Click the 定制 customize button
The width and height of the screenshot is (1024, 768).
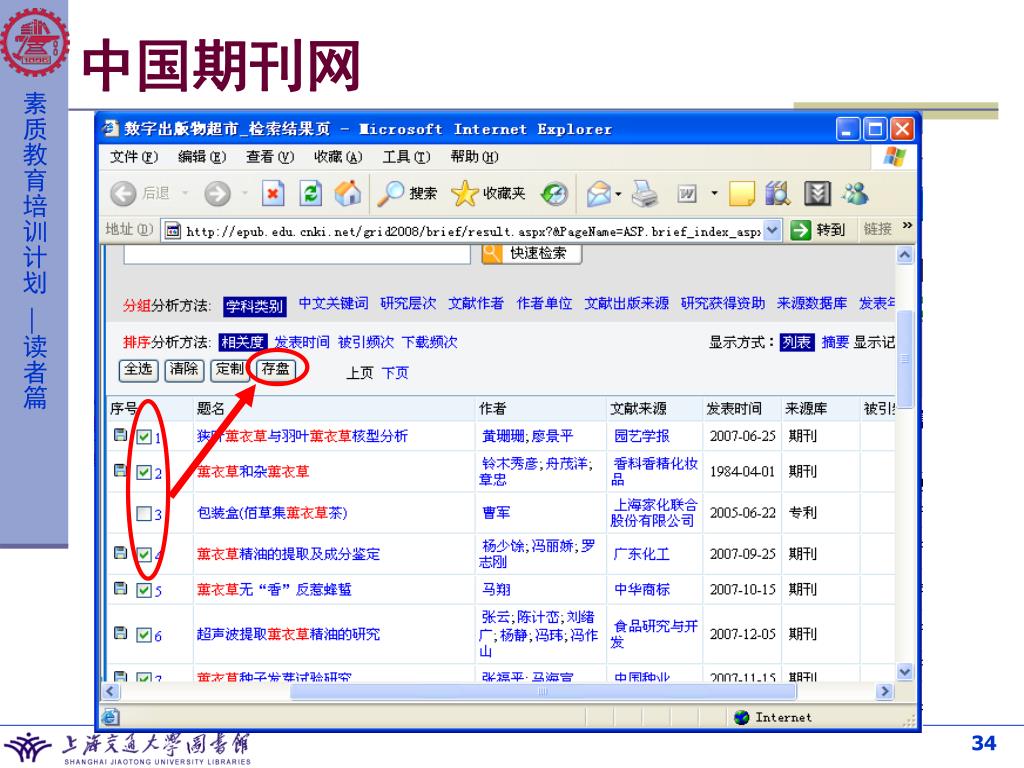(230, 370)
